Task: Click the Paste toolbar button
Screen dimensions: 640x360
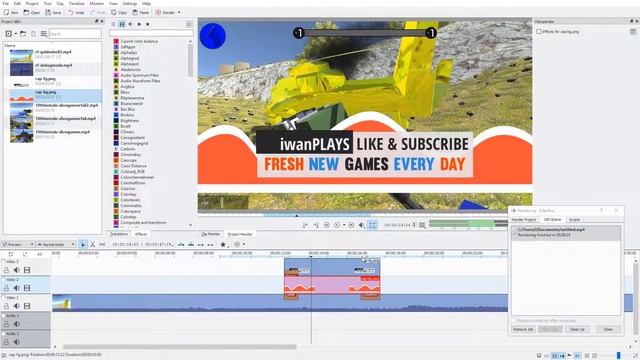Action: point(141,13)
